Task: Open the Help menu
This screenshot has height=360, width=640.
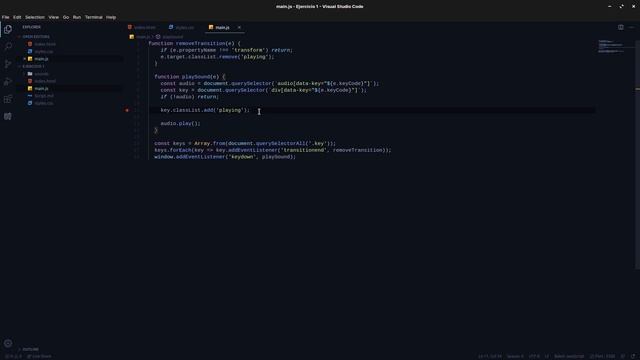Action: (111, 17)
